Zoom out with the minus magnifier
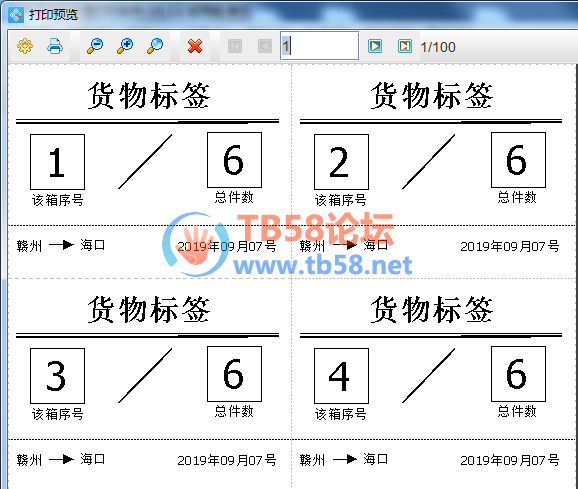 pos(95,46)
